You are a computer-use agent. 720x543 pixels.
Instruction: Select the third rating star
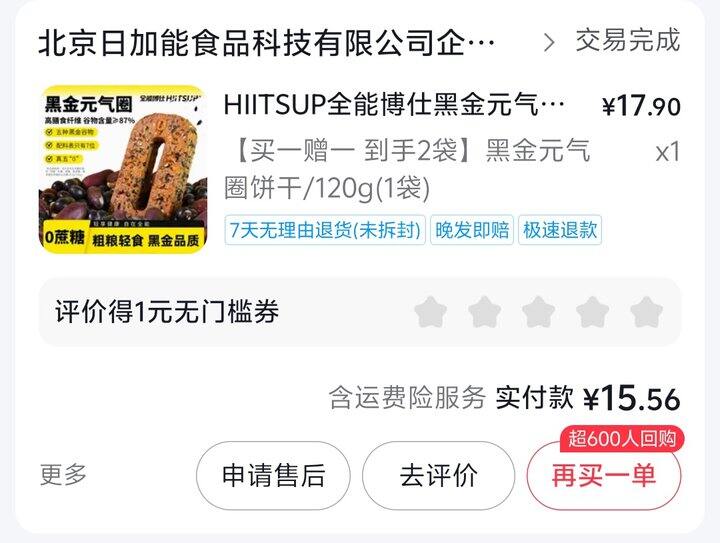[538, 312]
